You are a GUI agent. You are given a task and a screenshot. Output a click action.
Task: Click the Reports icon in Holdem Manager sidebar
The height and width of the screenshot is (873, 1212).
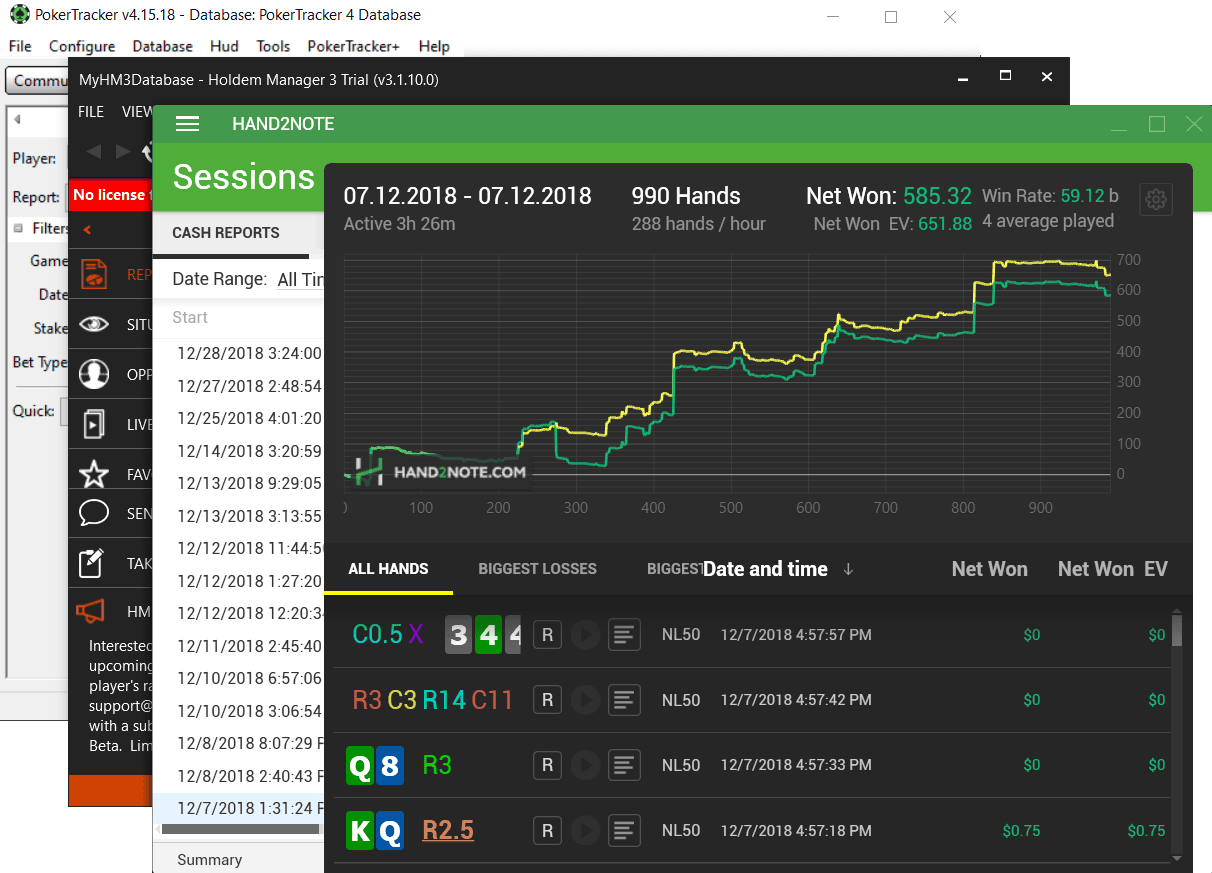(94, 274)
